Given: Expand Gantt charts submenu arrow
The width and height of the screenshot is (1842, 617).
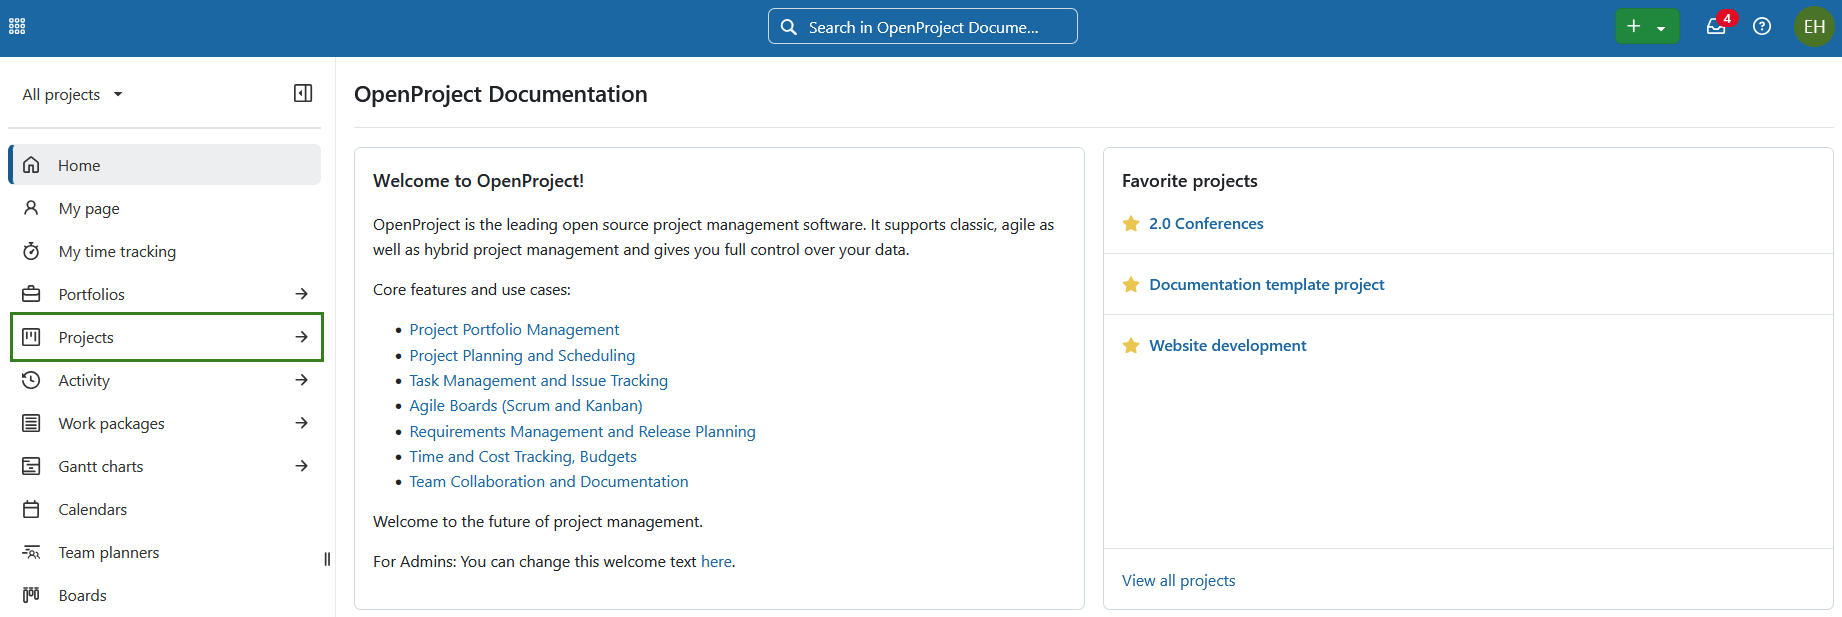Looking at the screenshot, I should (x=301, y=466).
